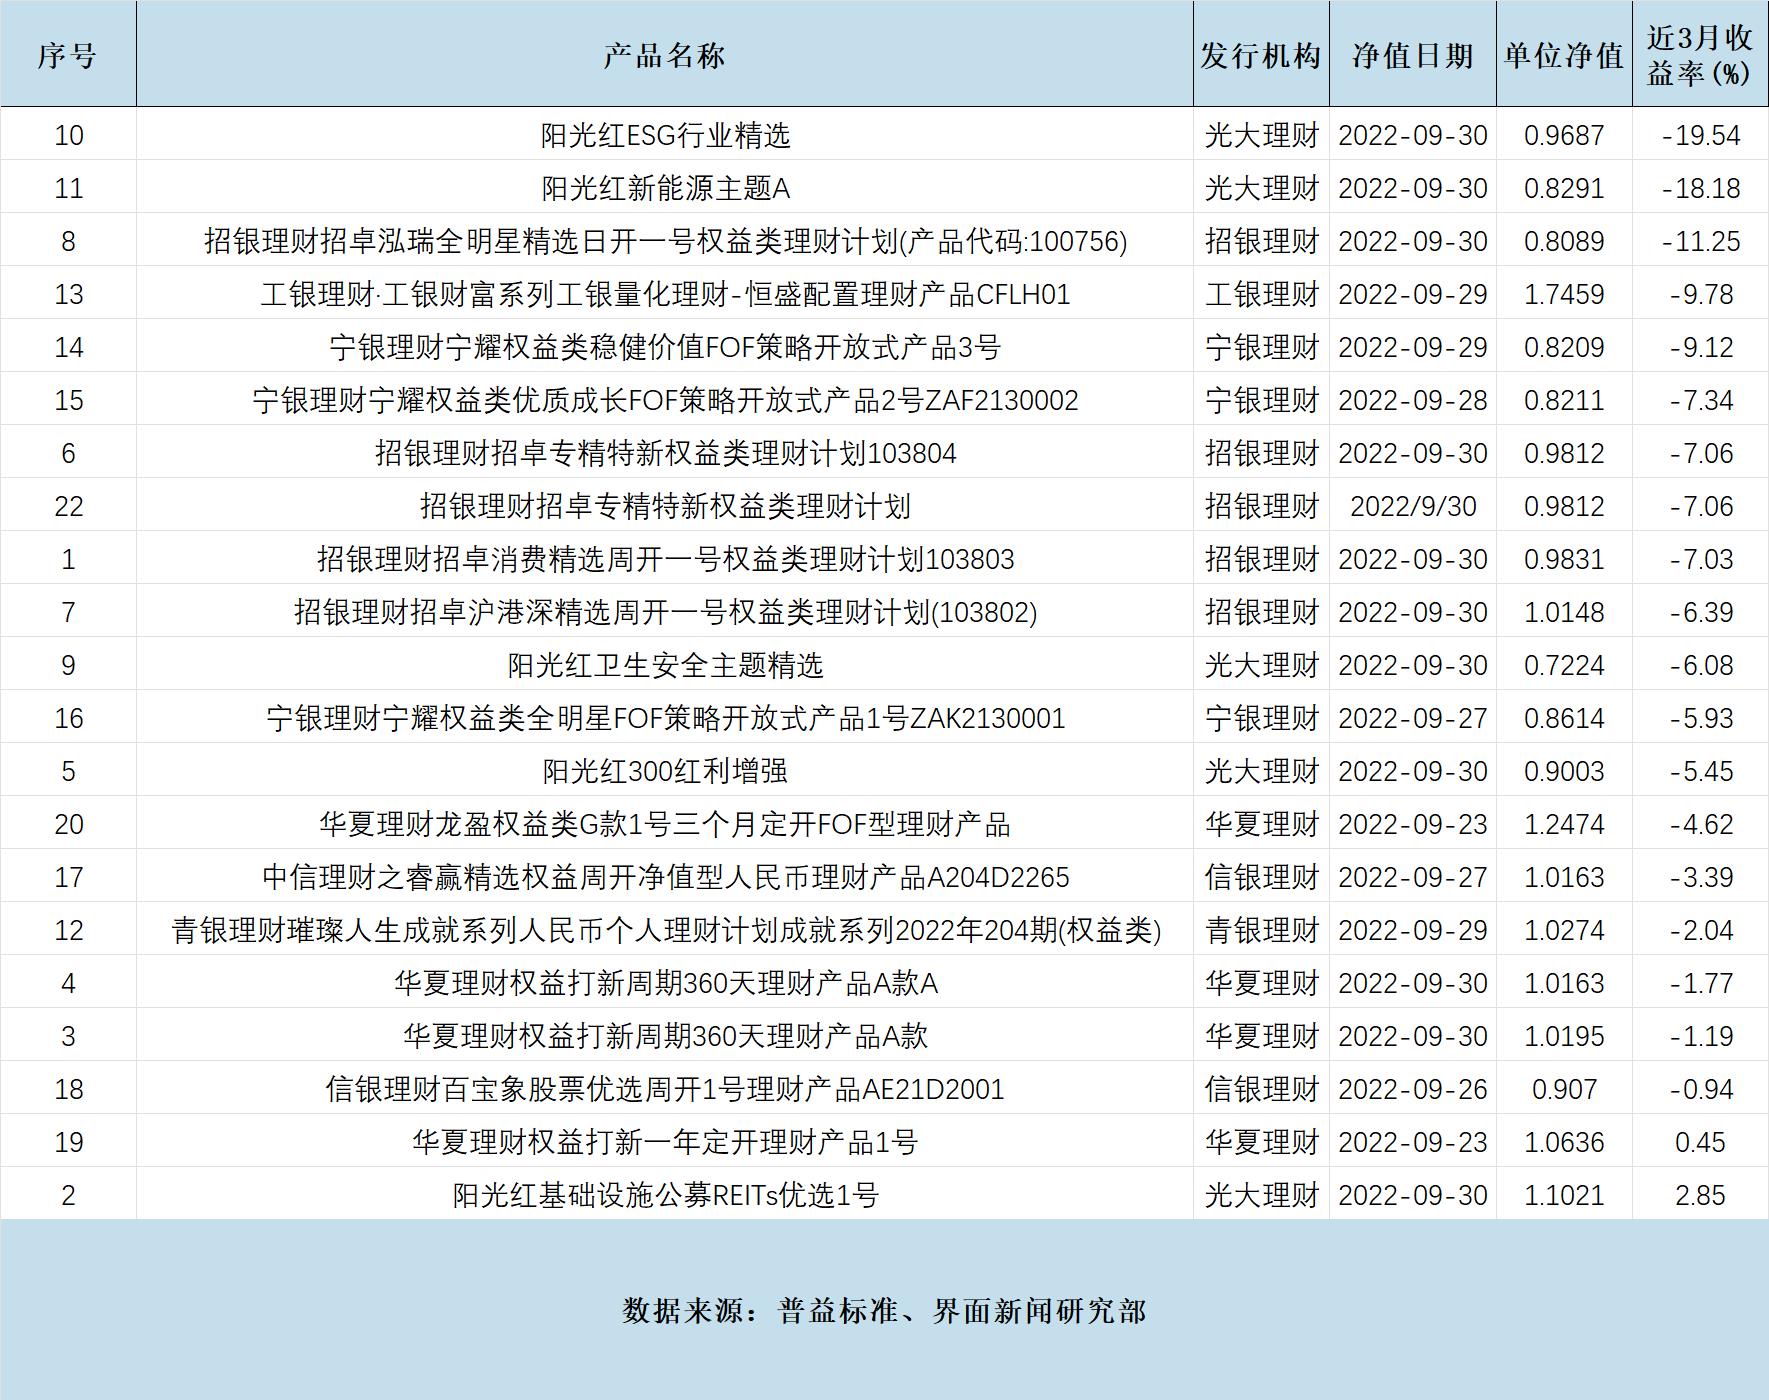
Task: Select the date 2022-09-28
Action: coord(1413,400)
